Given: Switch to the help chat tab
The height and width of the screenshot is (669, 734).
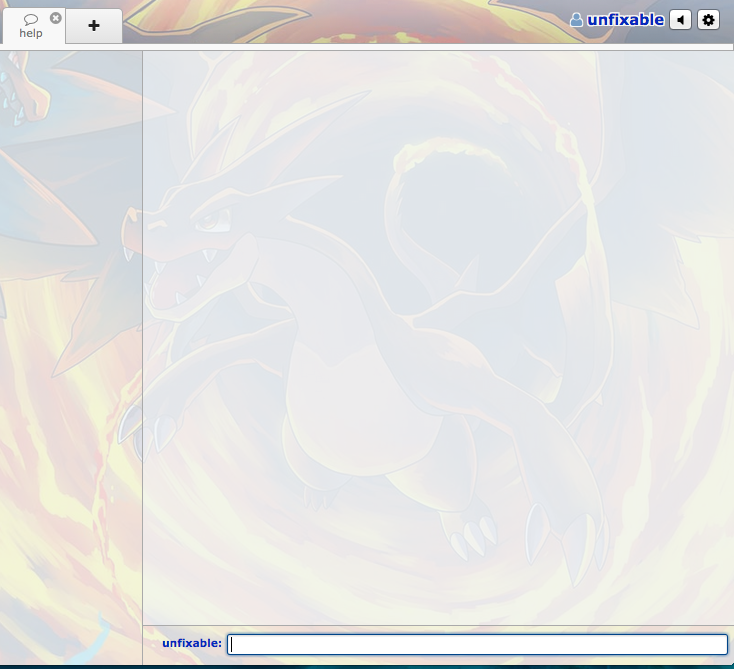Looking at the screenshot, I should point(31,26).
